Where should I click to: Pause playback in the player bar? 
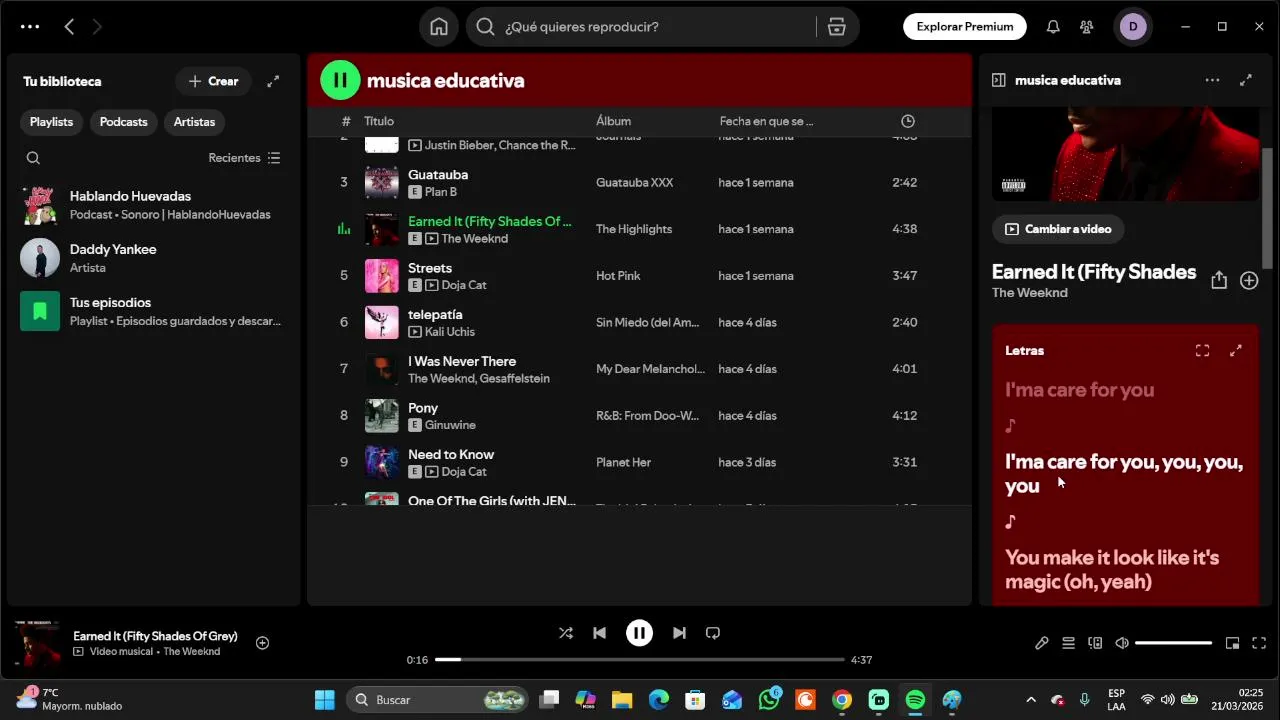click(x=639, y=633)
